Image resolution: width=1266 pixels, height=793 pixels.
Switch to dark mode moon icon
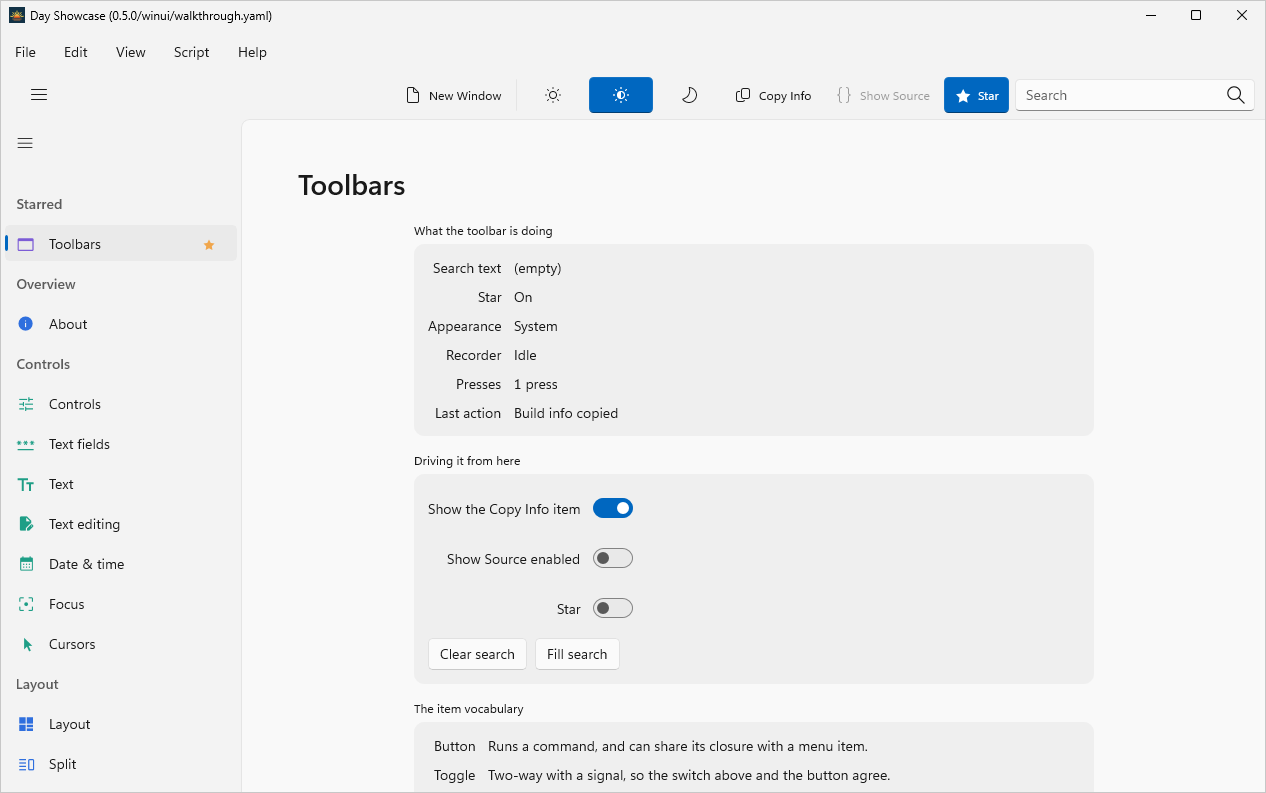689,95
